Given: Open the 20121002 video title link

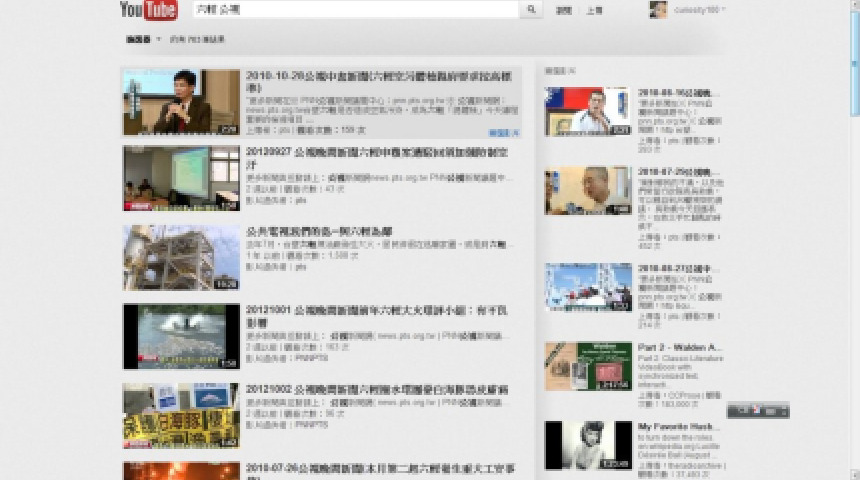Looking at the screenshot, I should point(377,388).
